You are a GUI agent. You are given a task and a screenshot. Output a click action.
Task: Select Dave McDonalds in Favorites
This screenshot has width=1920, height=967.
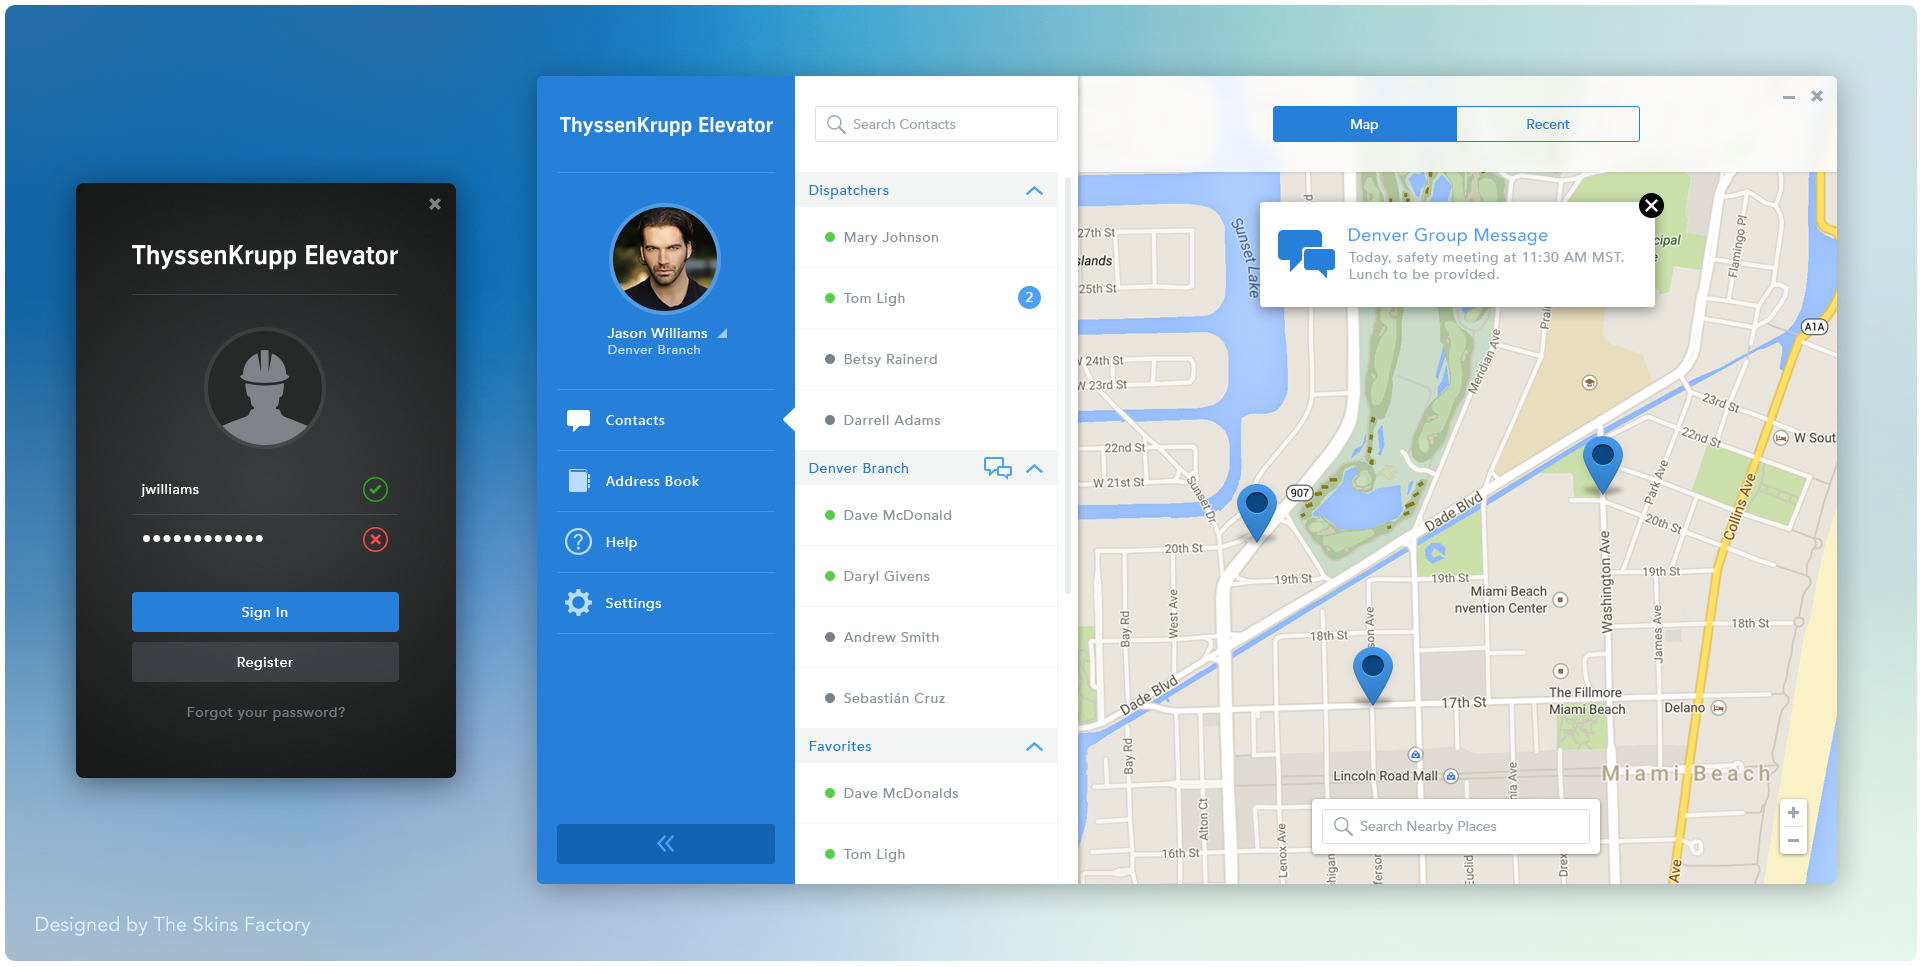click(x=926, y=793)
